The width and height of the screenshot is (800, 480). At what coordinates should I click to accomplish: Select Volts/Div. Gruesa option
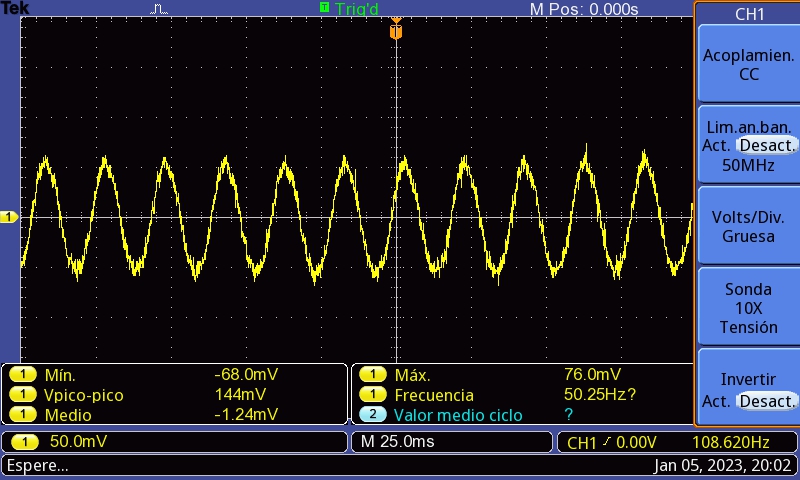click(748, 226)
